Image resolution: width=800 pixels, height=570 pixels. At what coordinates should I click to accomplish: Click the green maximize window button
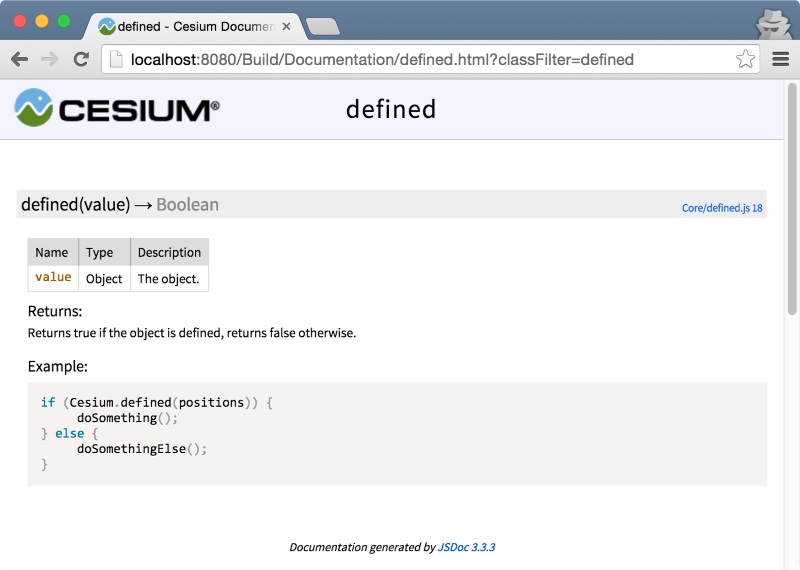click(x=64, y=21)
